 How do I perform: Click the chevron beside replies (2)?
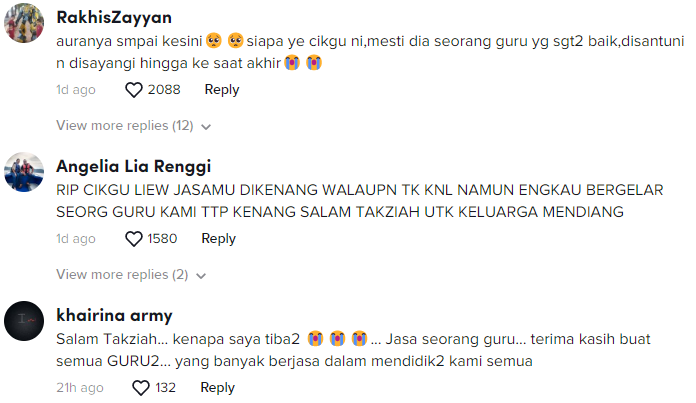[x=201, y=276]
